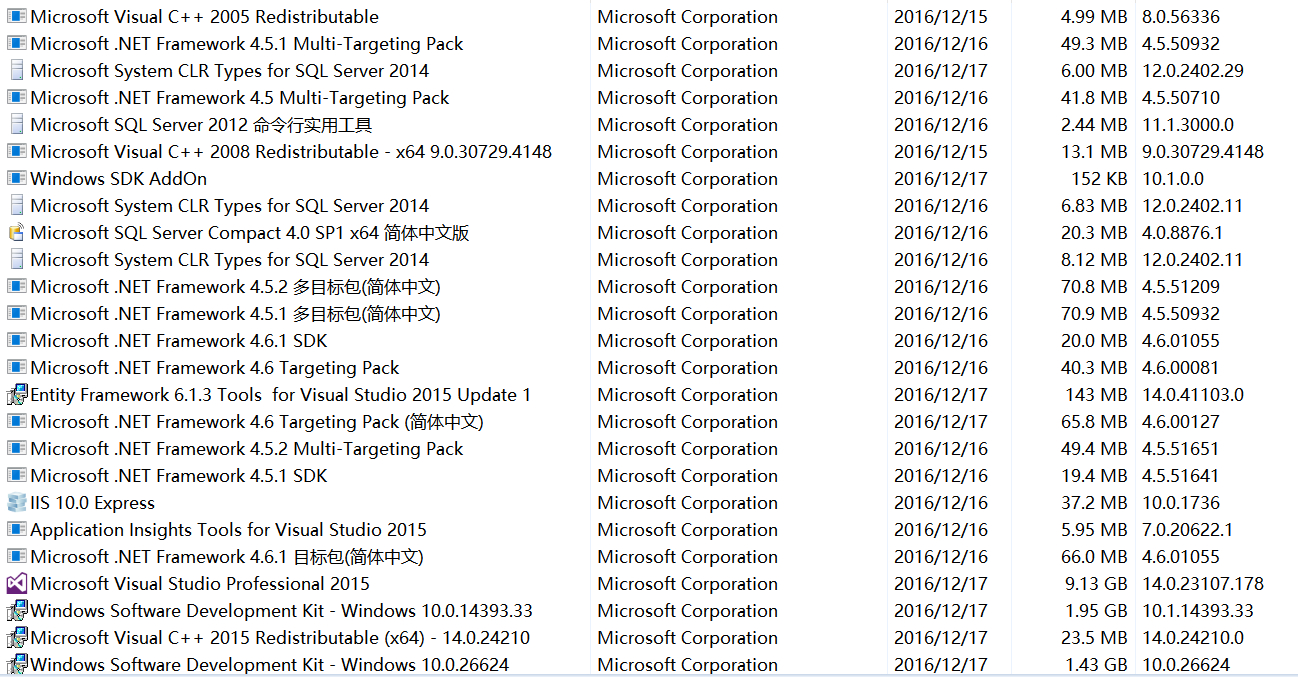Click version 14.0.41103.0
1298x677 pixels.
pos(1193,395)
